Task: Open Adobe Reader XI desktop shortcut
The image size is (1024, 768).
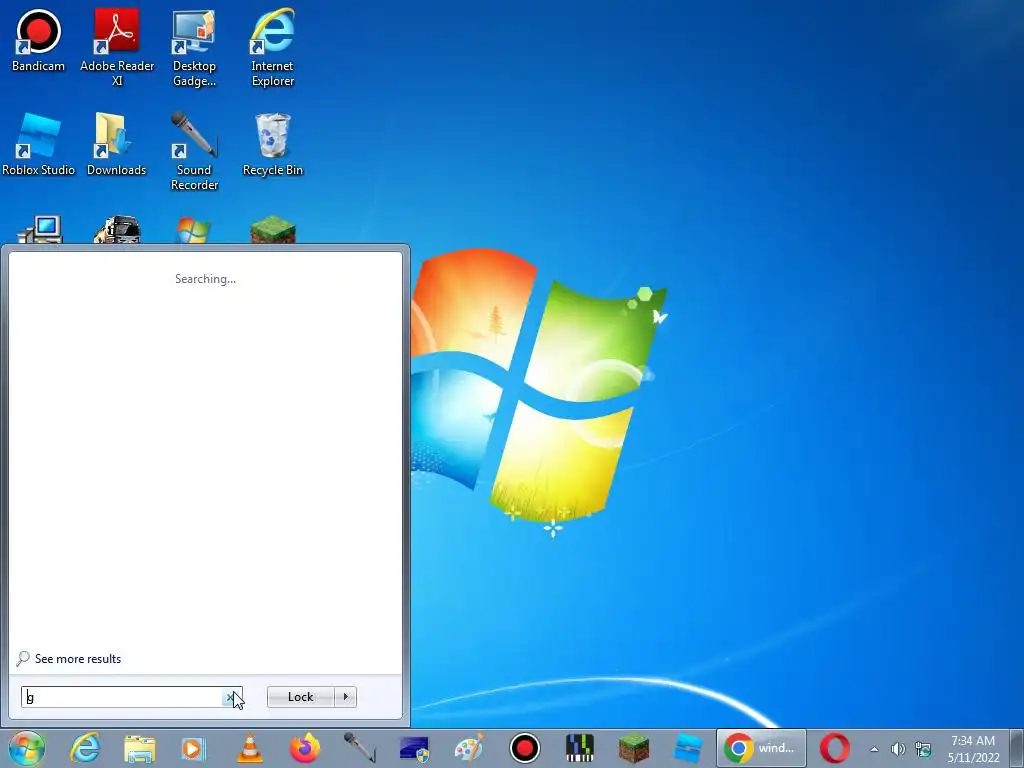Action: [117, 47]
